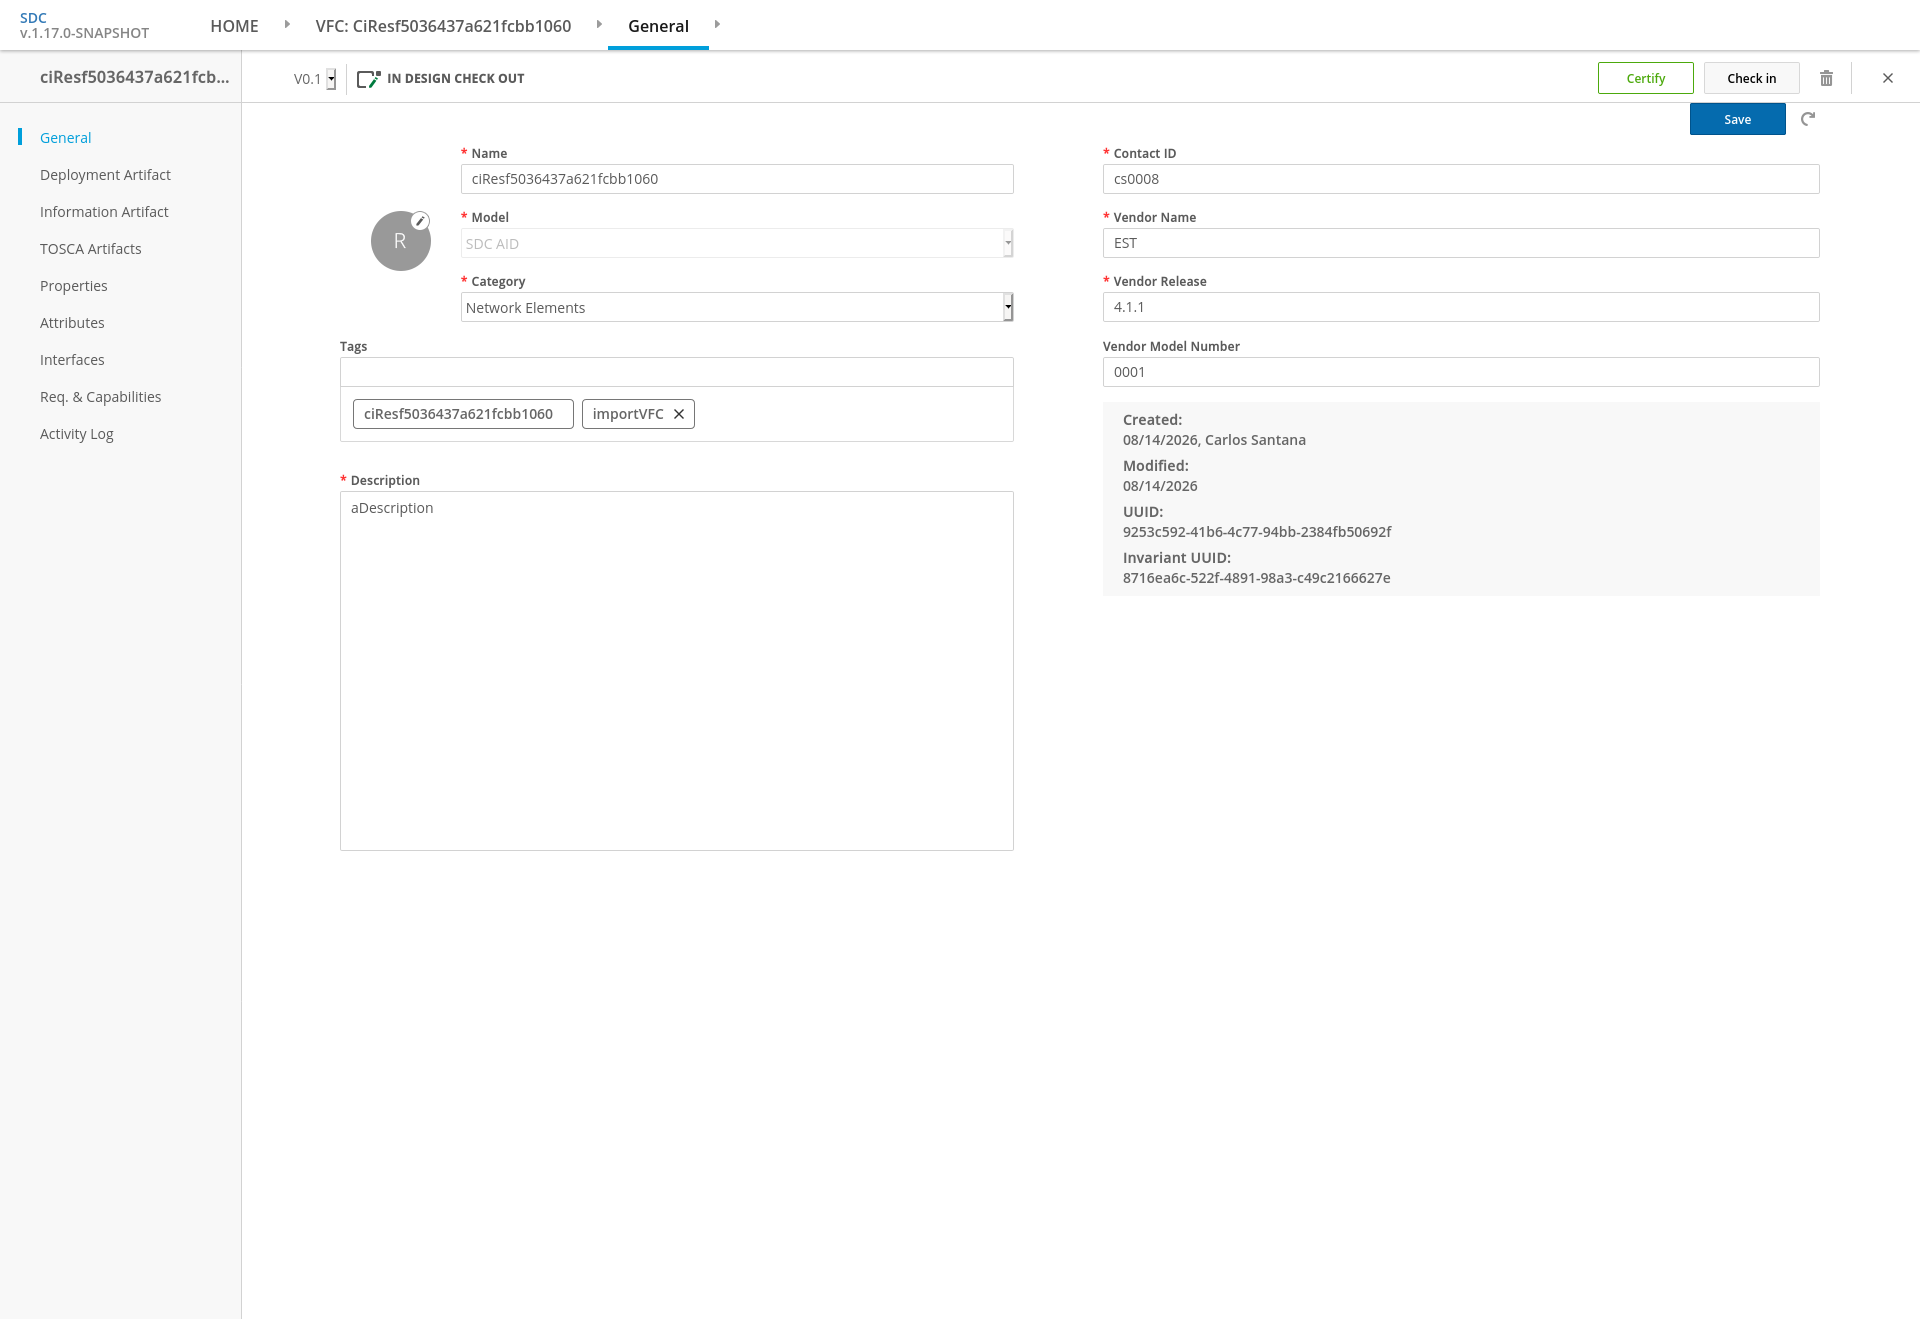Click the Name input field
The width and height of the screenshot is (1920, 1319).
tap(737, 179)
